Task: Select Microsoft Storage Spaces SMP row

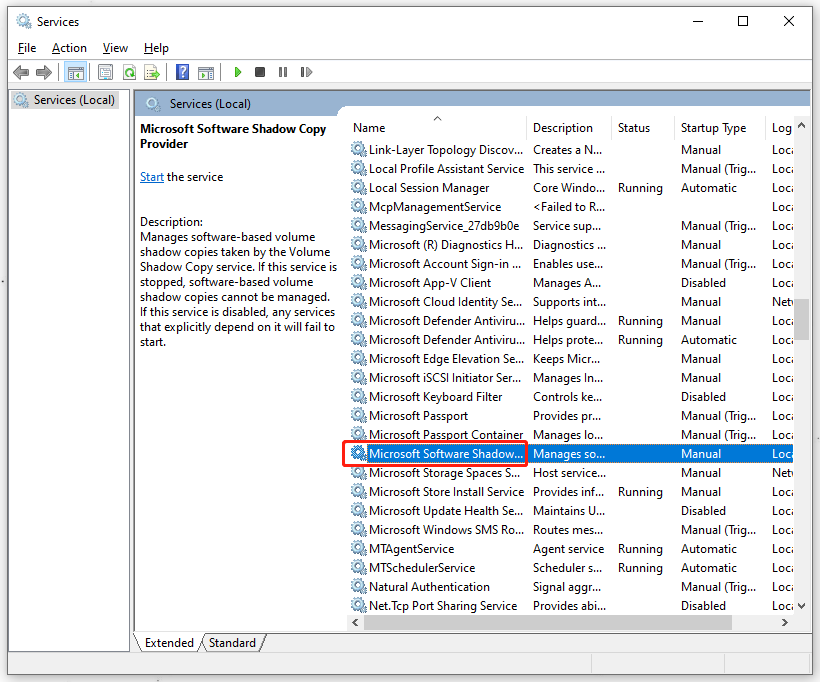Action: pos(571,472)
